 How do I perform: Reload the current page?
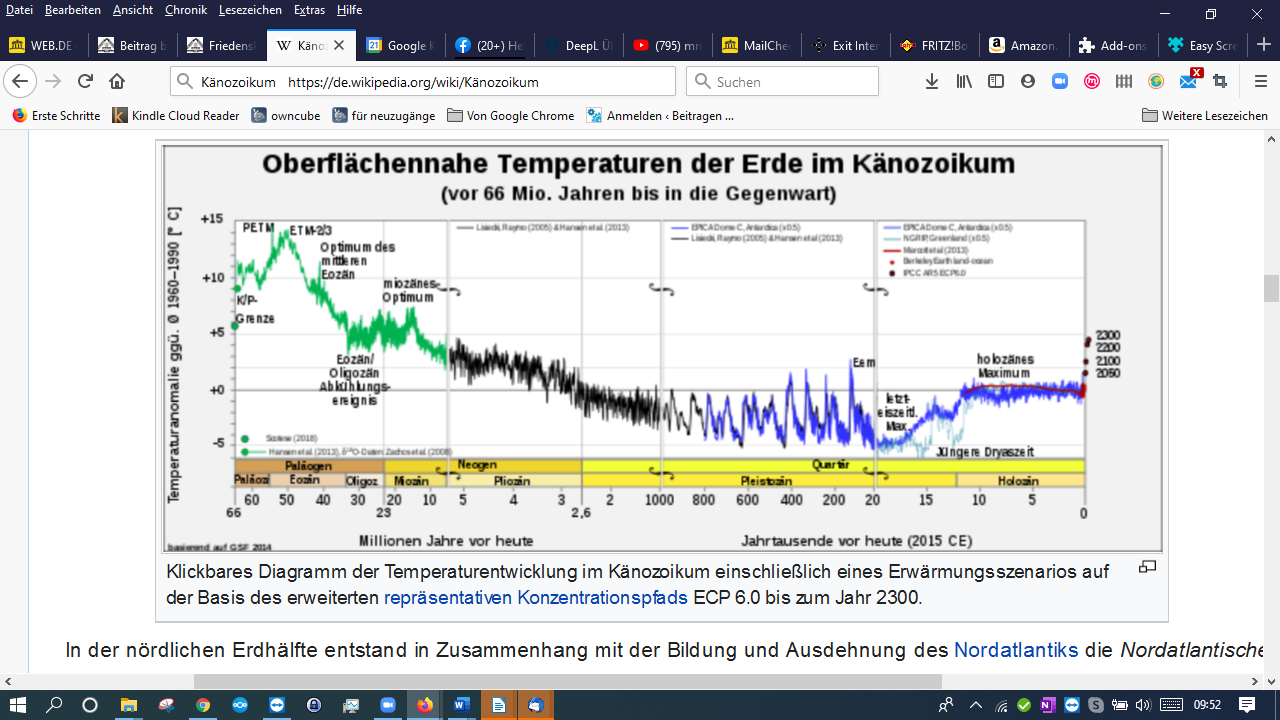click(85, 81)
